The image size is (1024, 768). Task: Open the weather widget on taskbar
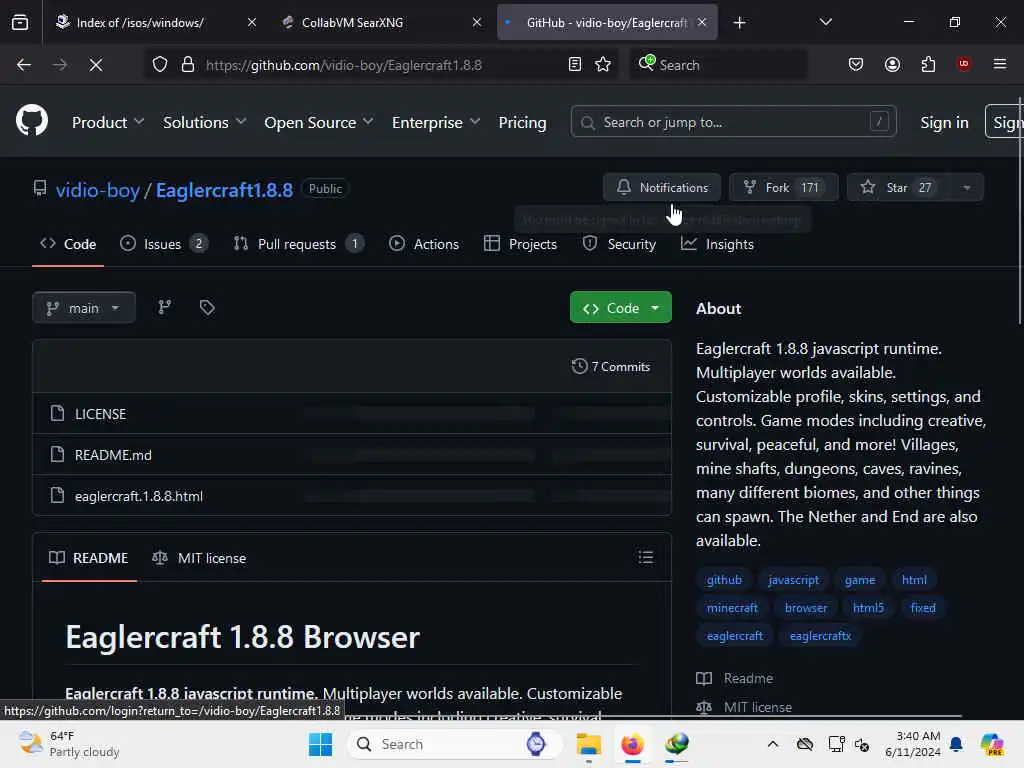point(69,744)
